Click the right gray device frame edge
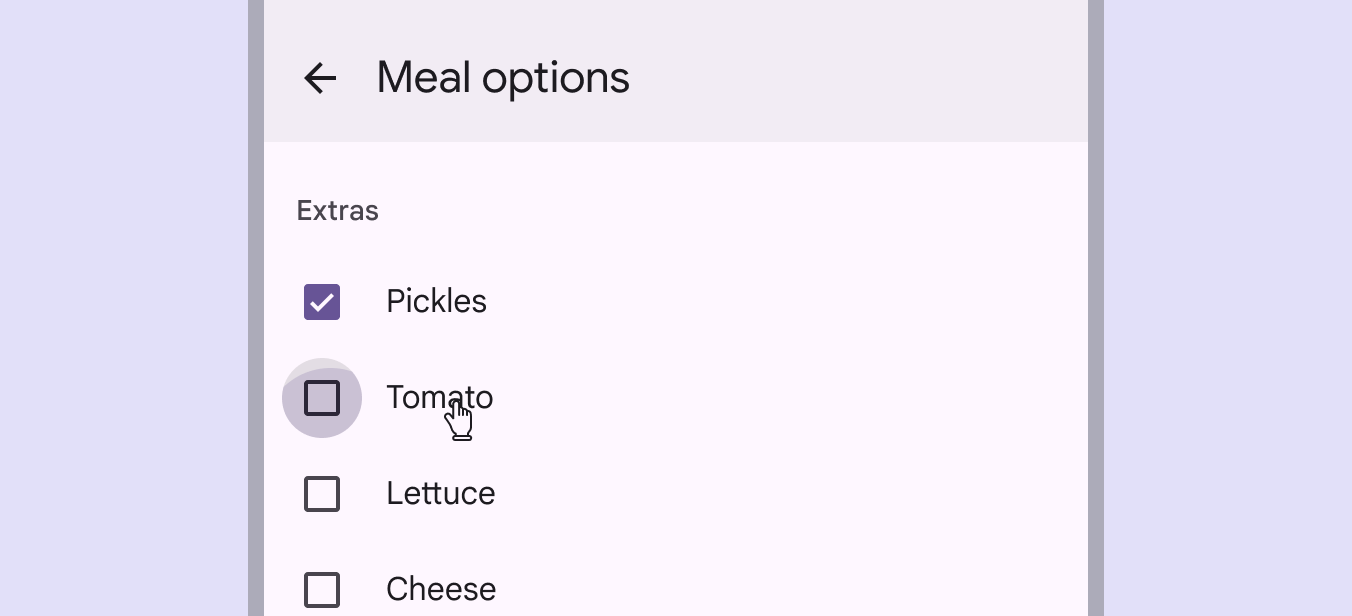1352x616 pixels. coord(1095,300)
